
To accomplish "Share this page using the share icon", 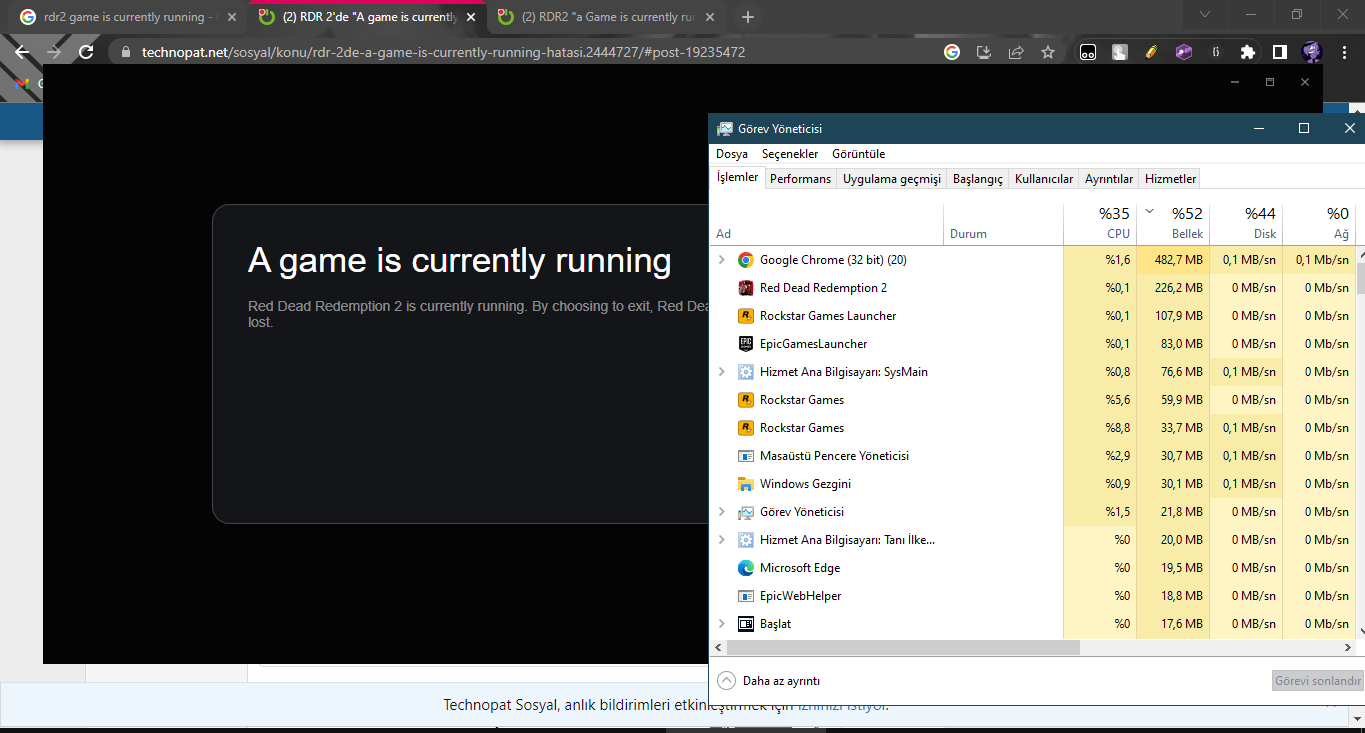I will point(1016,52).
